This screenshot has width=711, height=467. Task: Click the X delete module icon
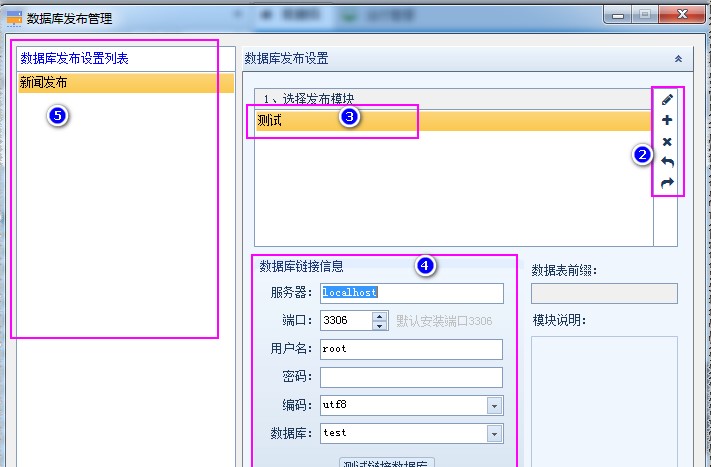click(667, 142)
